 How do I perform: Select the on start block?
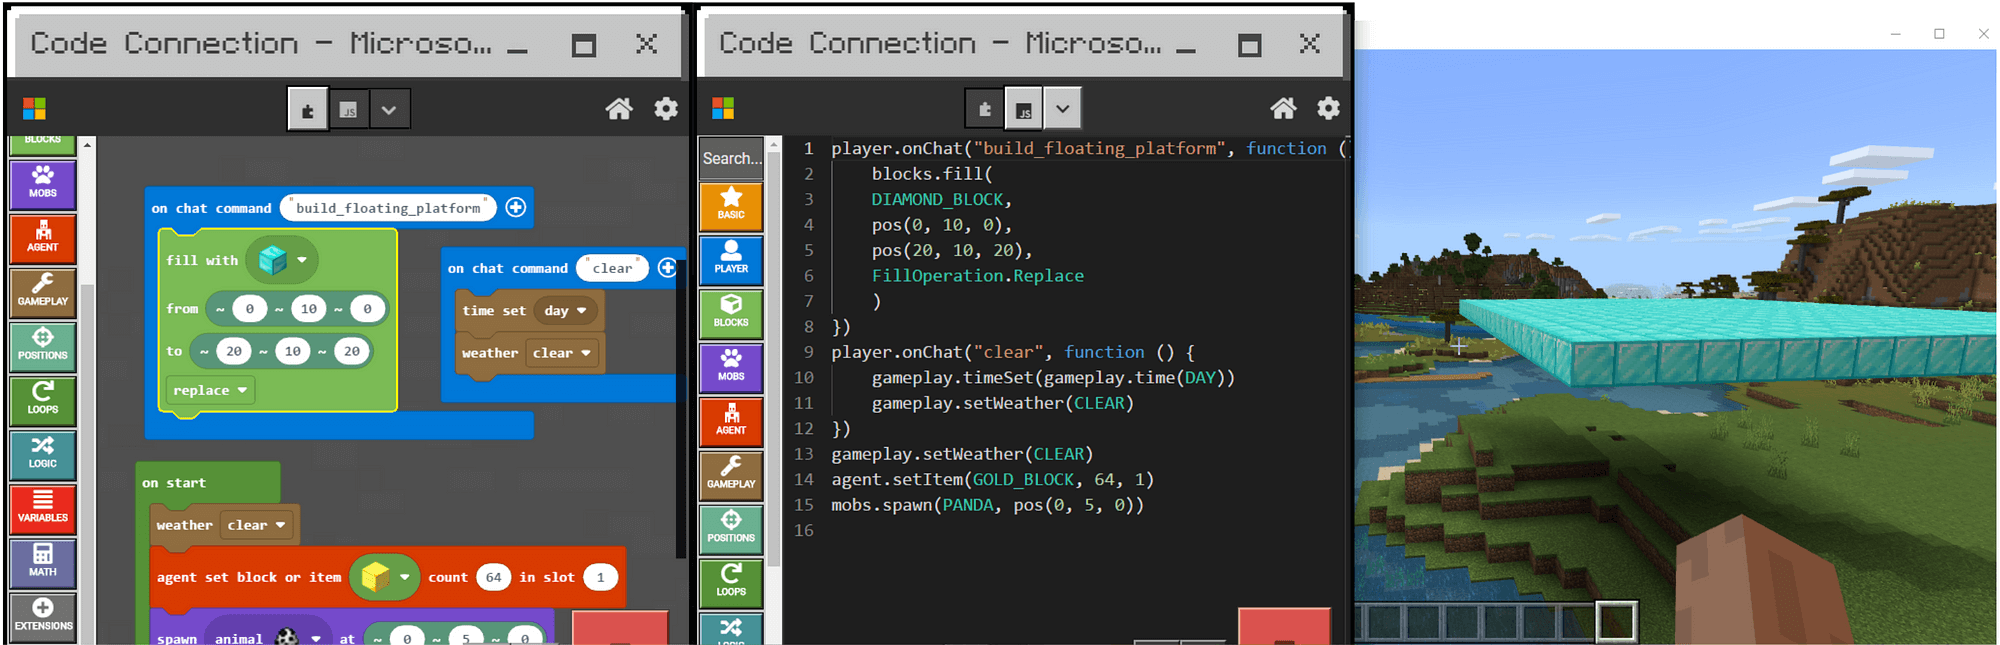click(x=173, y=483)
